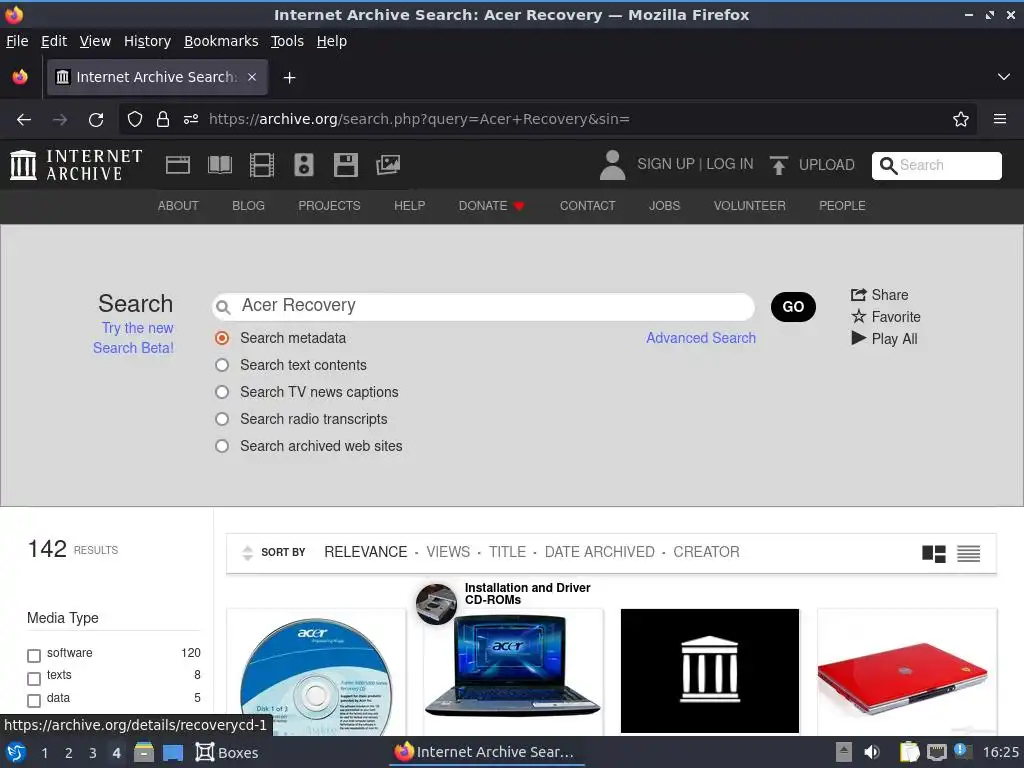This screenshot has width=1024, height=768.
Task: Open the Help menu
Action: pos(332,41)
